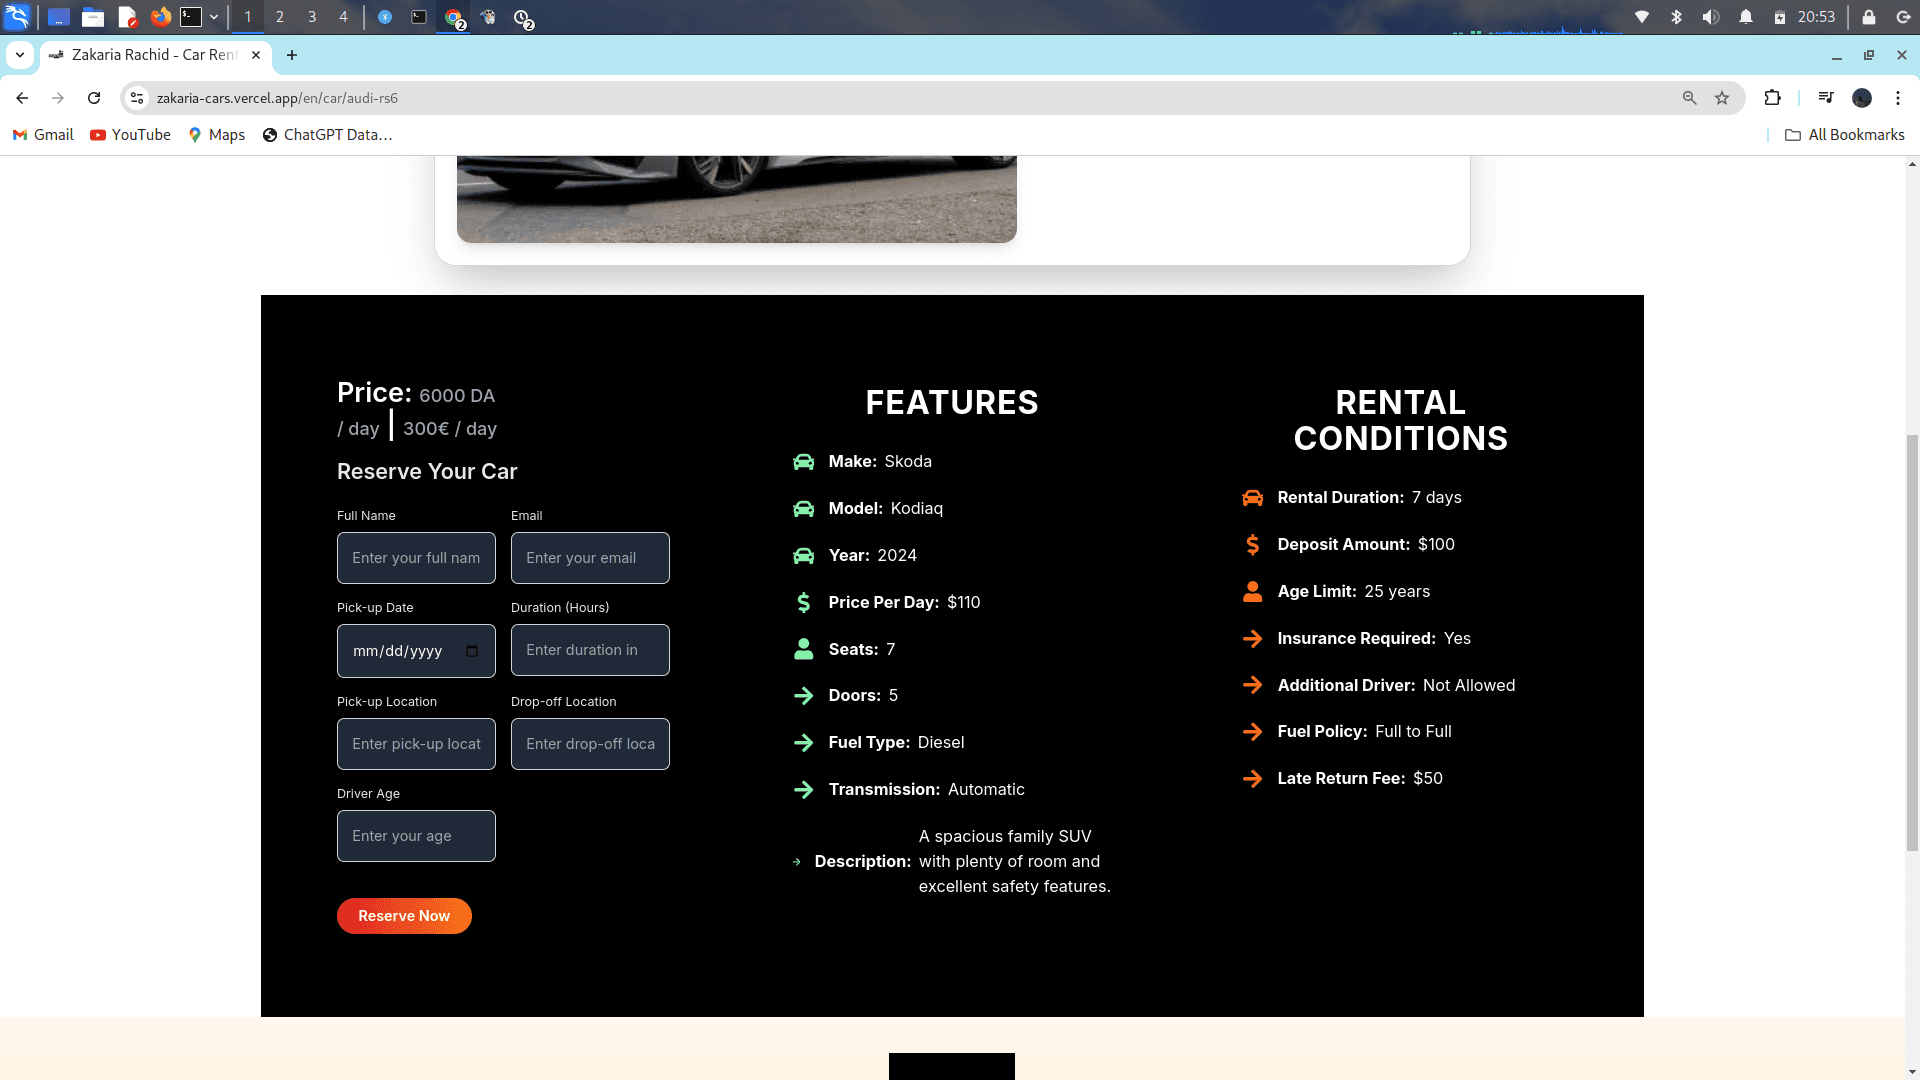Open the Wi-Fi network indicator
Viewport: 1920px width, 1080px height.
coord(1642,17)
